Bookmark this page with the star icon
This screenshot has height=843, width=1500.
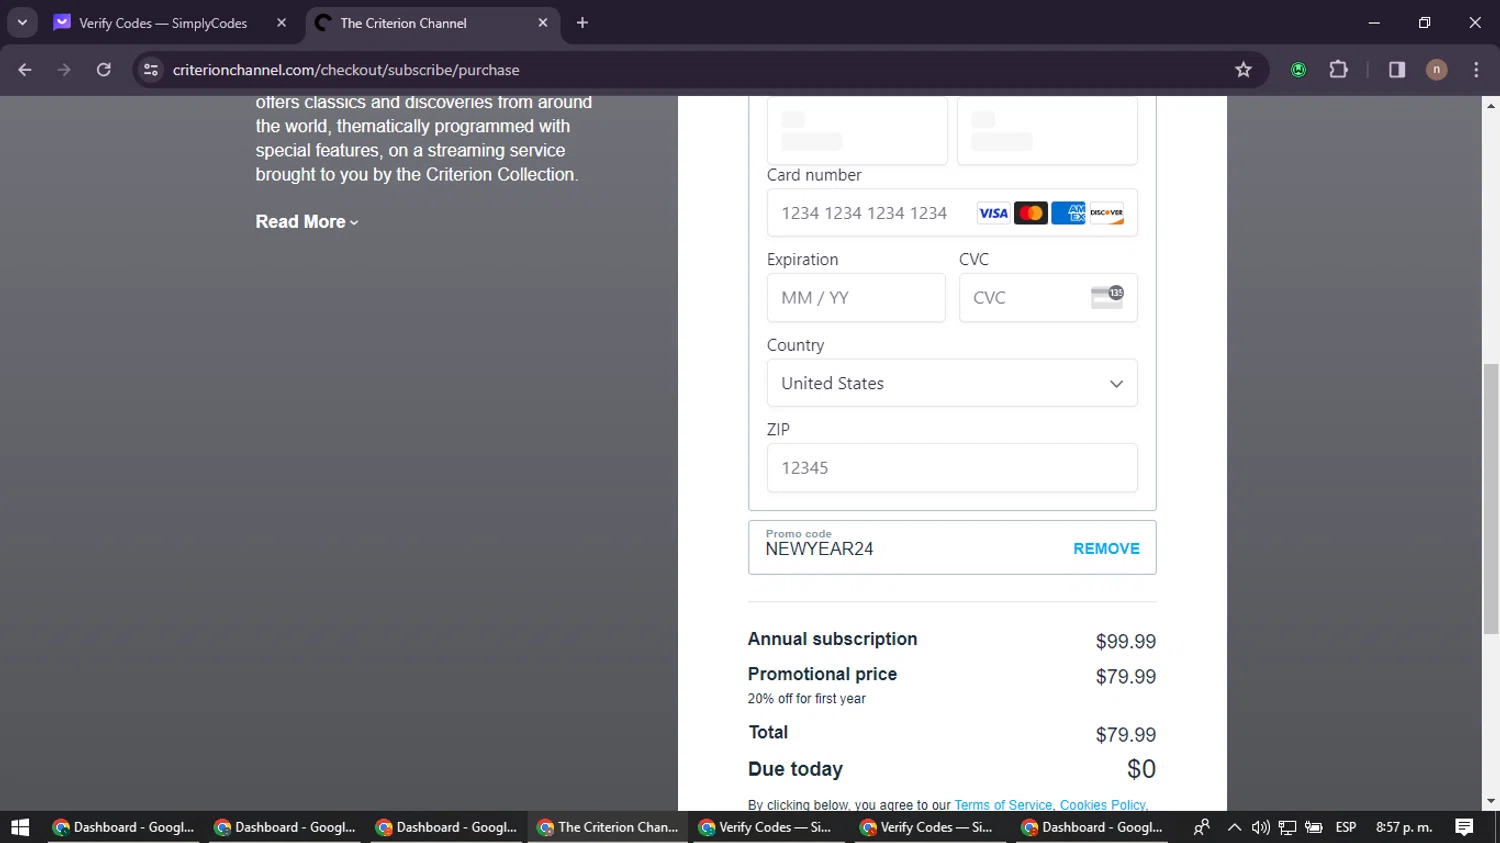[x=1243, y=70]
